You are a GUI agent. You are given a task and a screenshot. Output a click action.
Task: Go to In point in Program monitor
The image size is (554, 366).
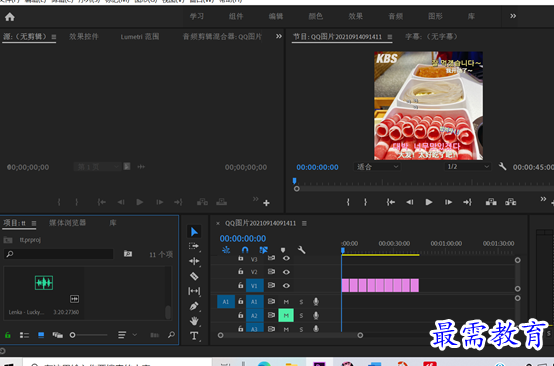click(390, 202)
